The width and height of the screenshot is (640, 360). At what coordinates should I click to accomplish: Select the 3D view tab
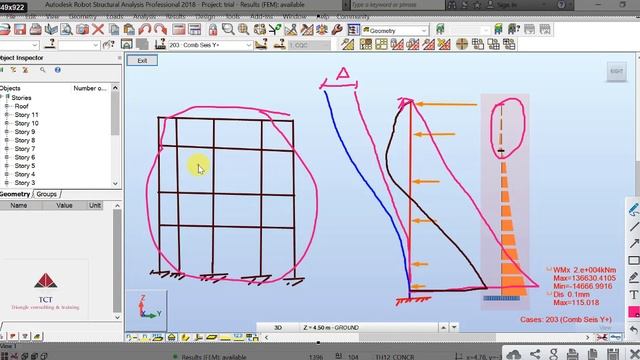coord(278,327)
